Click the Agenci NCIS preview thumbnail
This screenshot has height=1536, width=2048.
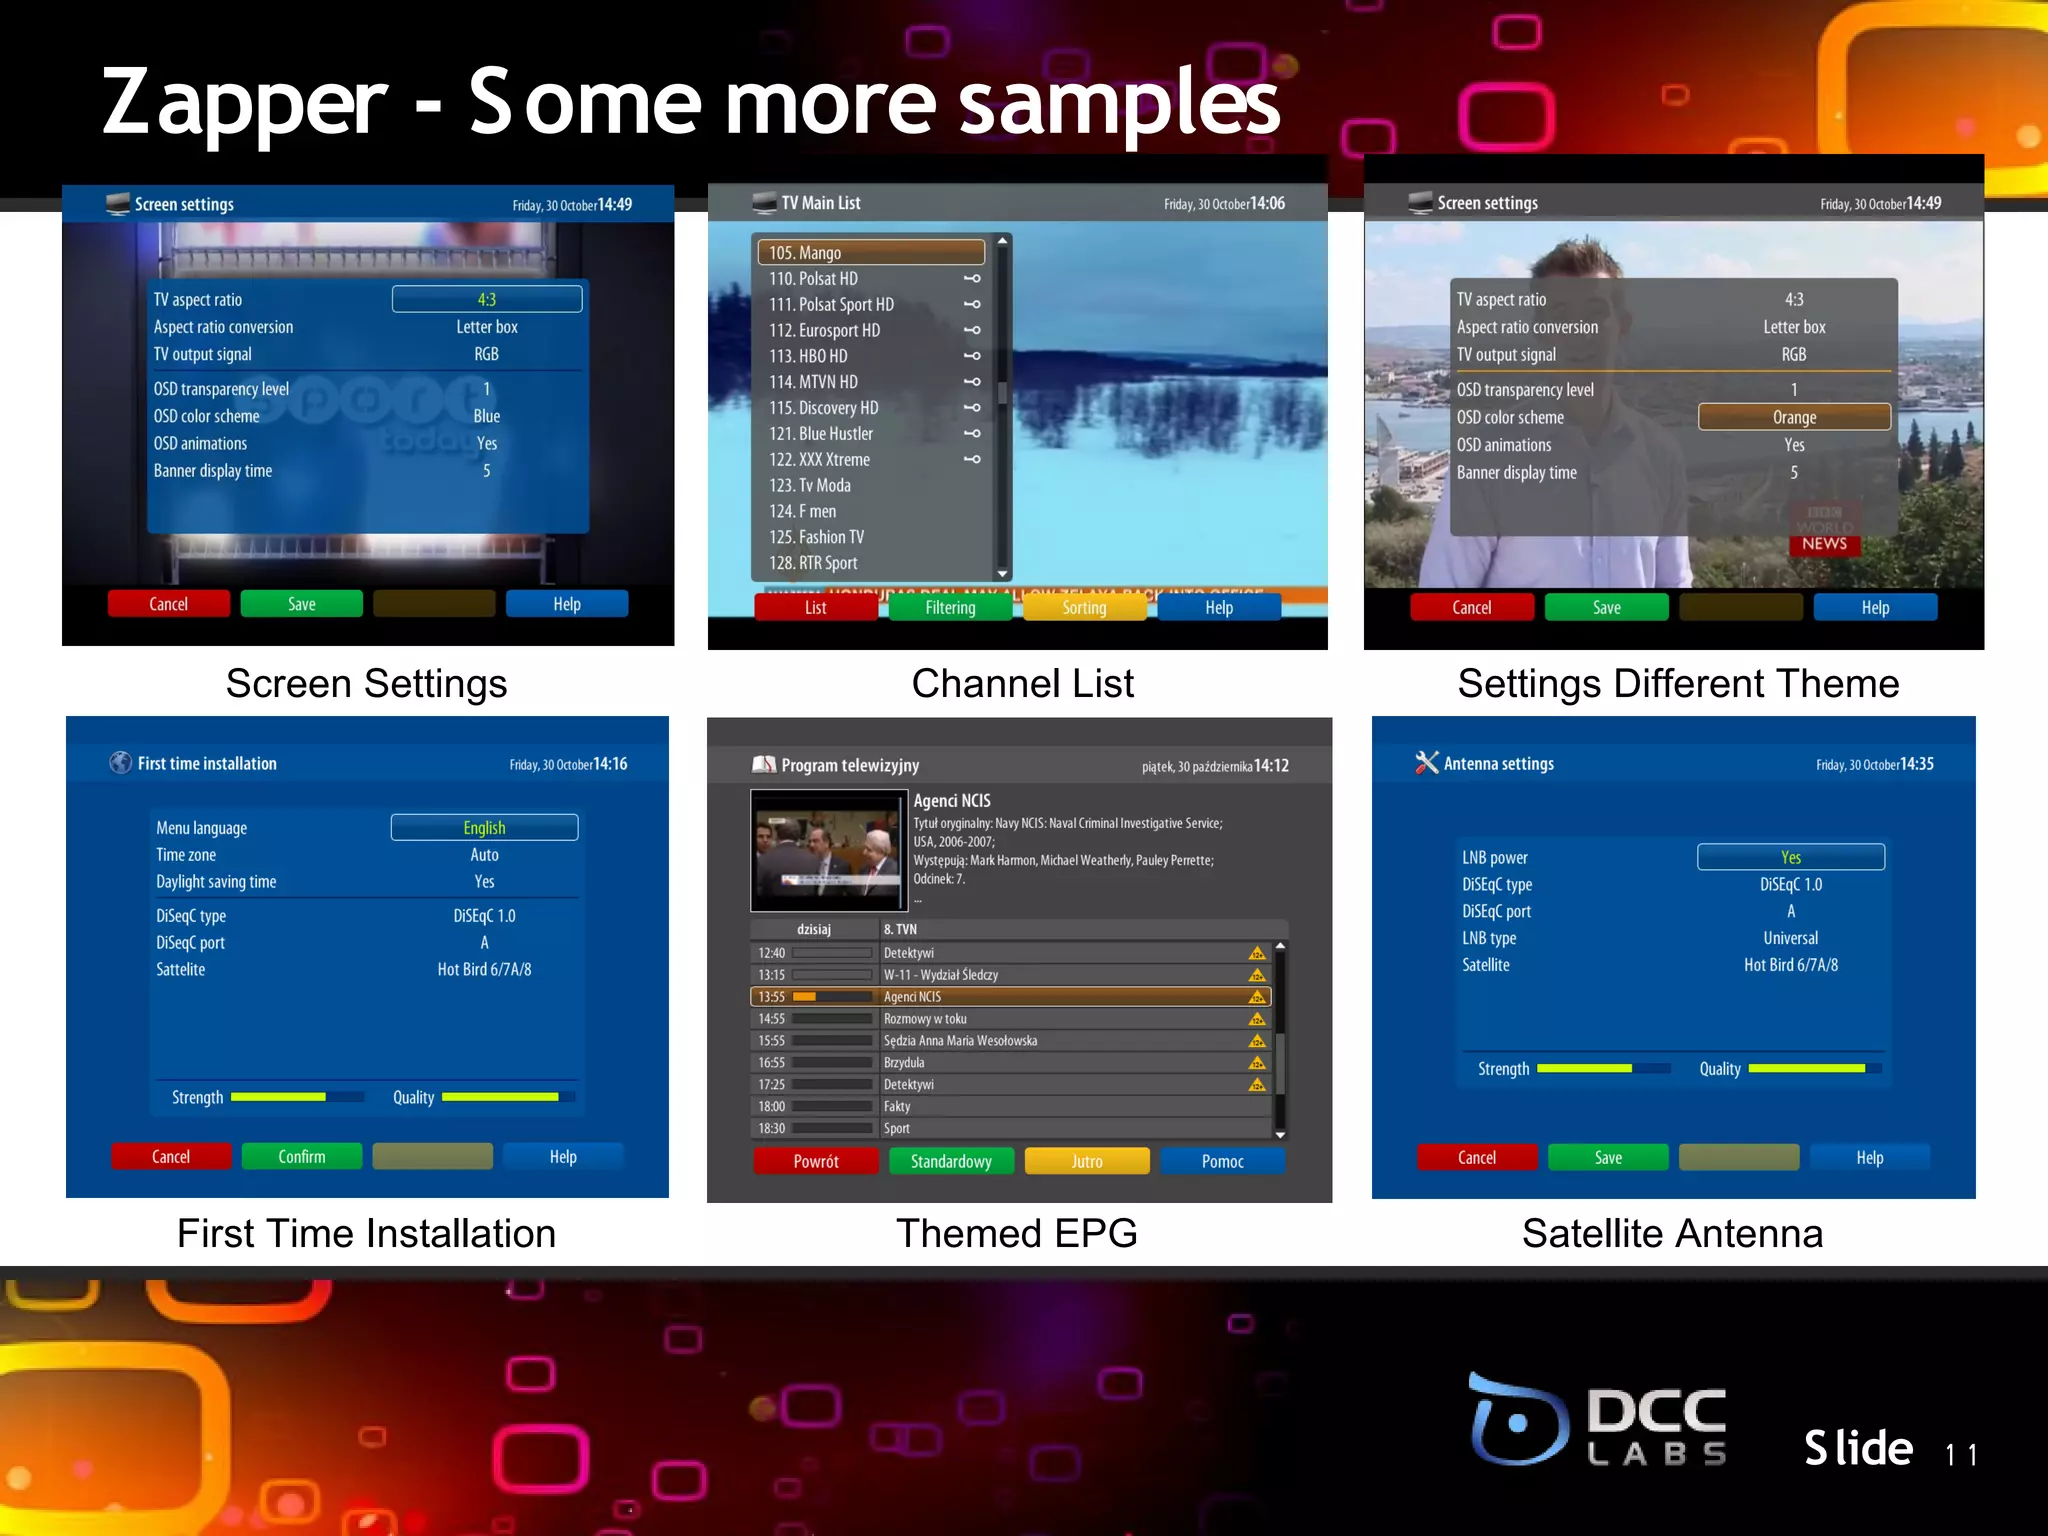(x=829, y=850)
